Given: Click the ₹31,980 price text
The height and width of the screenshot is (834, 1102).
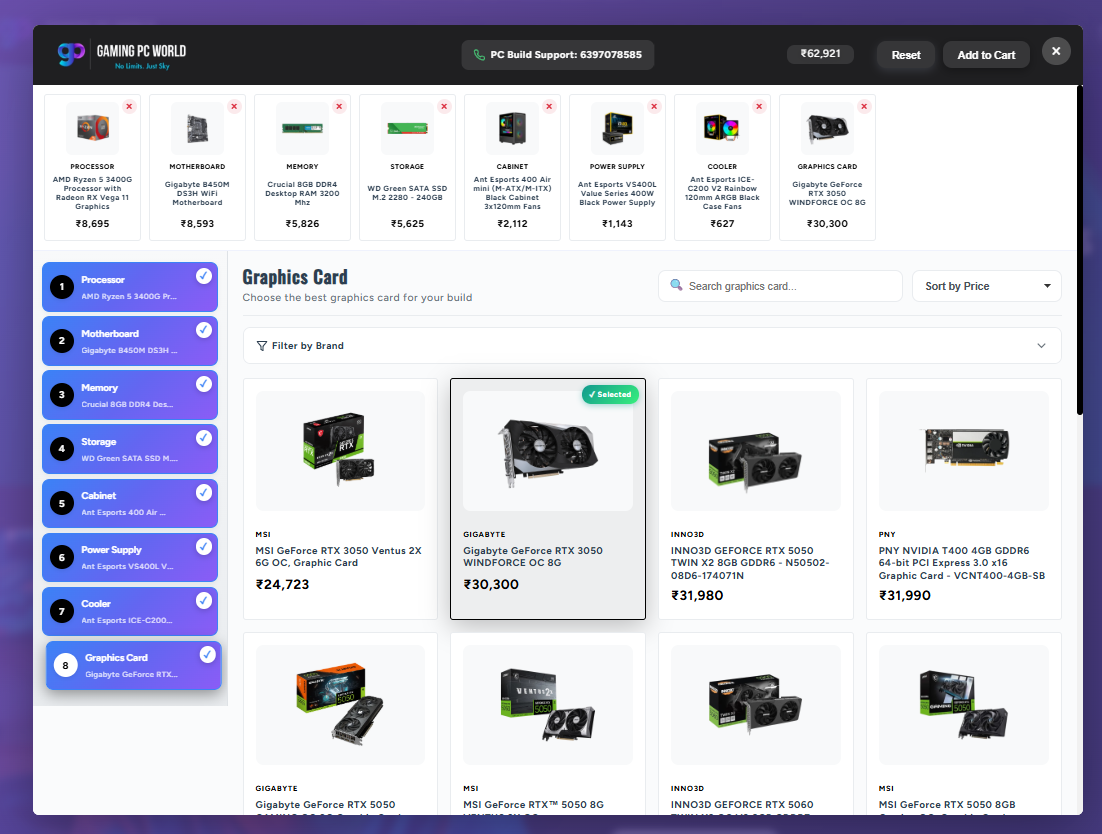Looking at the screenshot, I should [x=697, y=595].
